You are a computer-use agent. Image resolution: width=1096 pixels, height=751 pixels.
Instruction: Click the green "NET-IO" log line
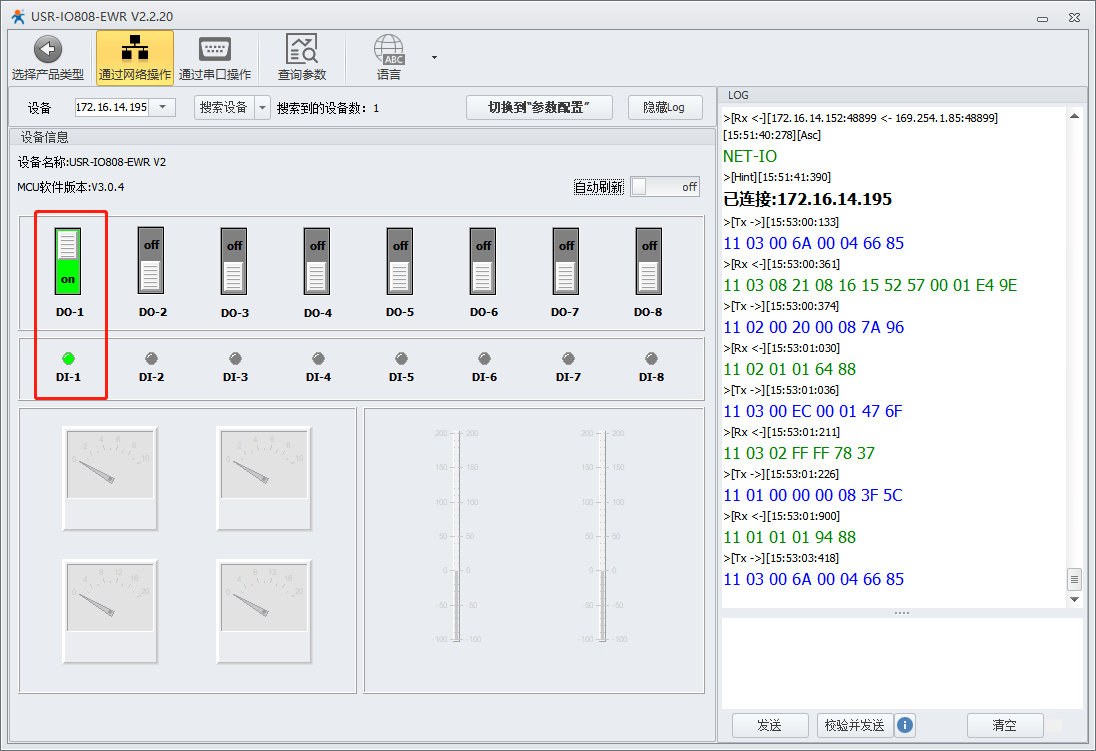(x=750, y=157)
